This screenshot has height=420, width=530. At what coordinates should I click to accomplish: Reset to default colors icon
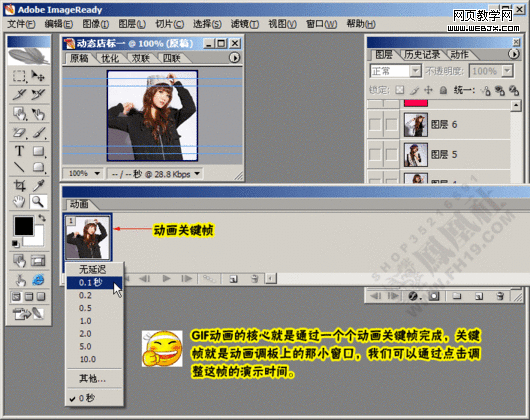[x=15, y=243]
